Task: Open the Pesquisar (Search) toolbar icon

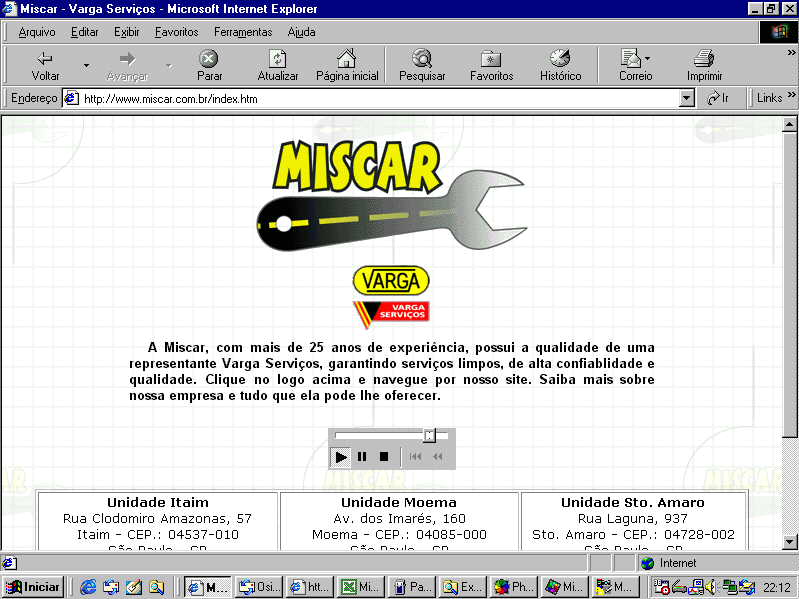Action: (422, 59)
